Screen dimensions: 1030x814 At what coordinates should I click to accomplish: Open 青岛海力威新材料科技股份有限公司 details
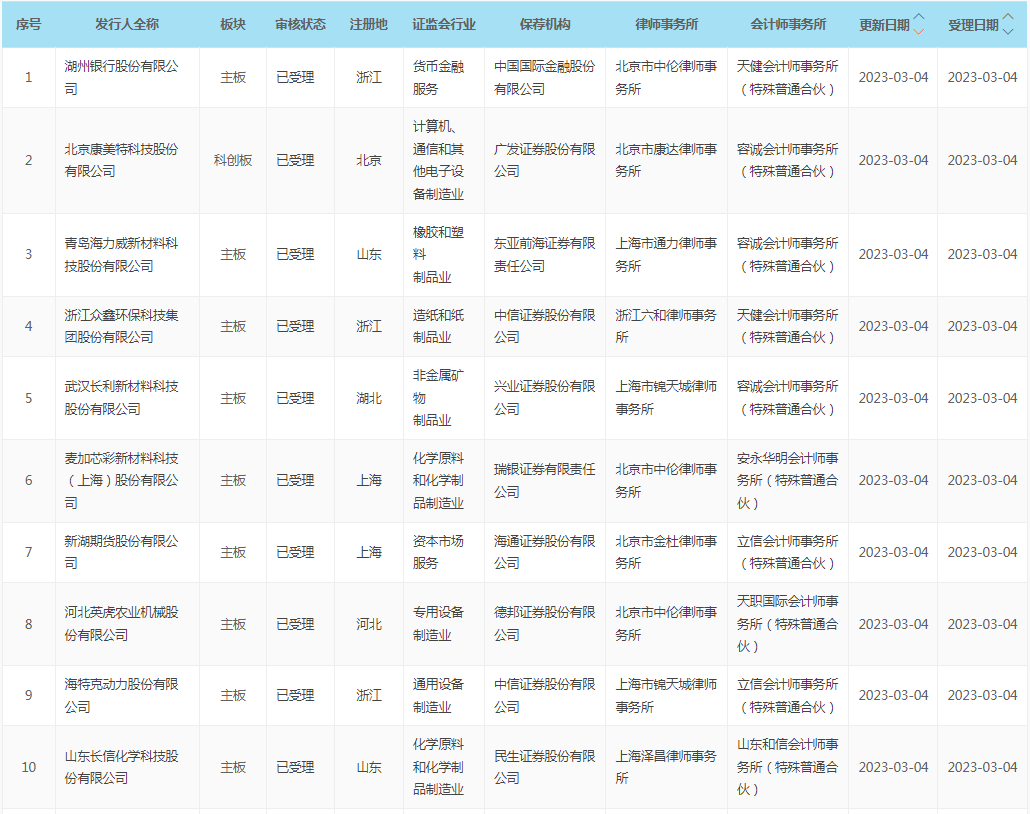(121, 254)
